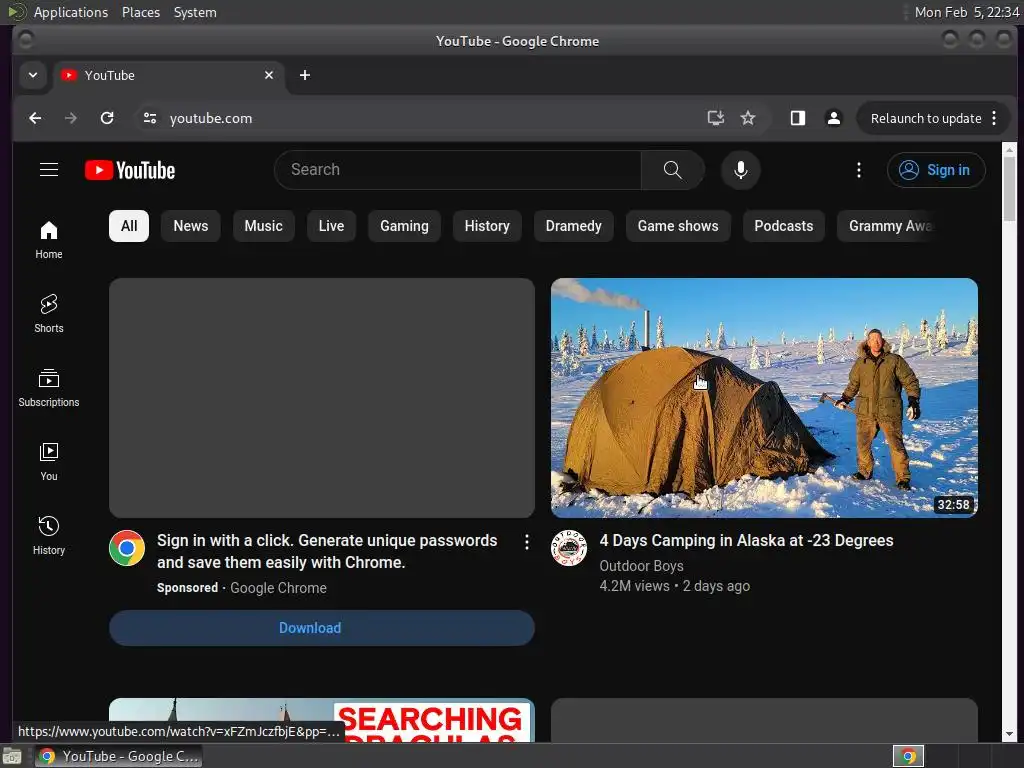This screenshot has width=1024, height=768.
Task: Select YouTube - Google Chrome taskbar entry
Action: pyautogui.click(x=119, y=756)
